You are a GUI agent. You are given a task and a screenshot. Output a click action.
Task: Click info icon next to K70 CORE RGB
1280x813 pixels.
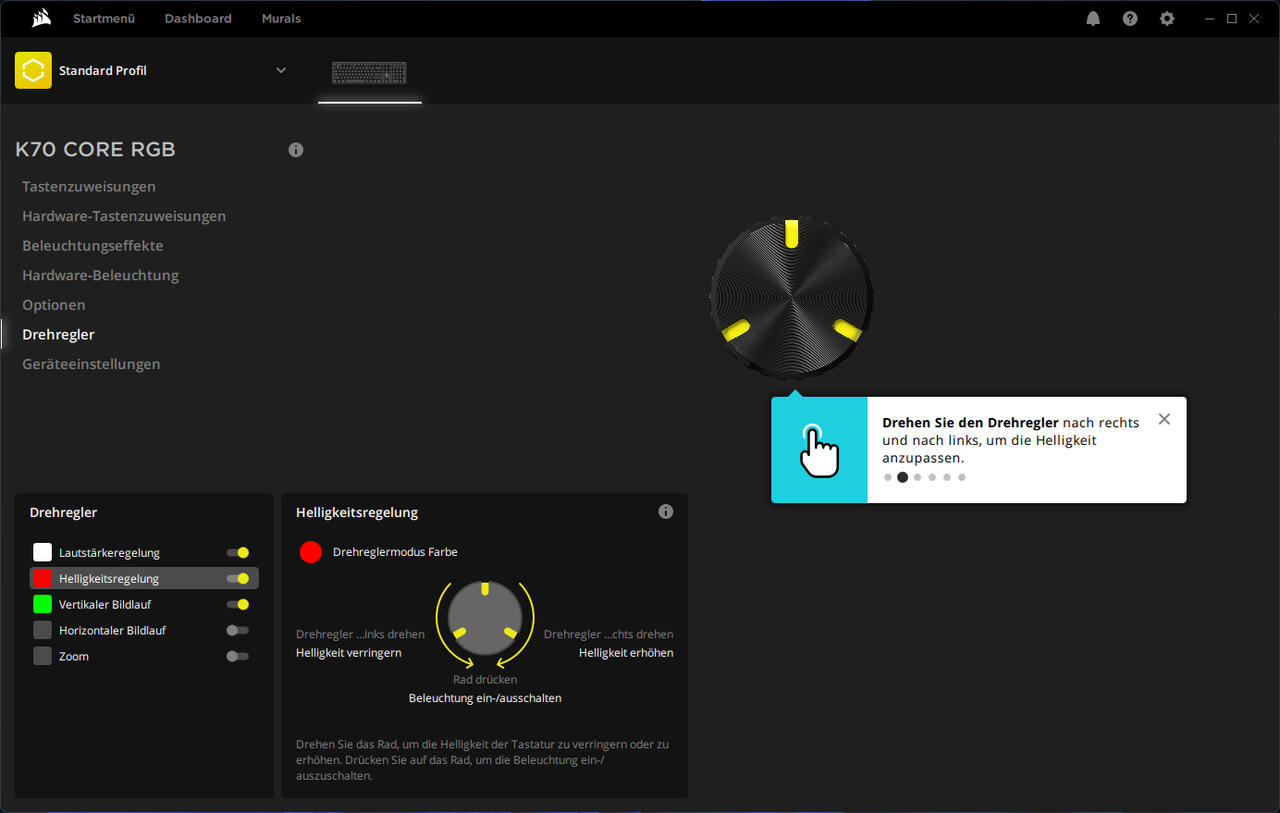click(x=296, y=150)
